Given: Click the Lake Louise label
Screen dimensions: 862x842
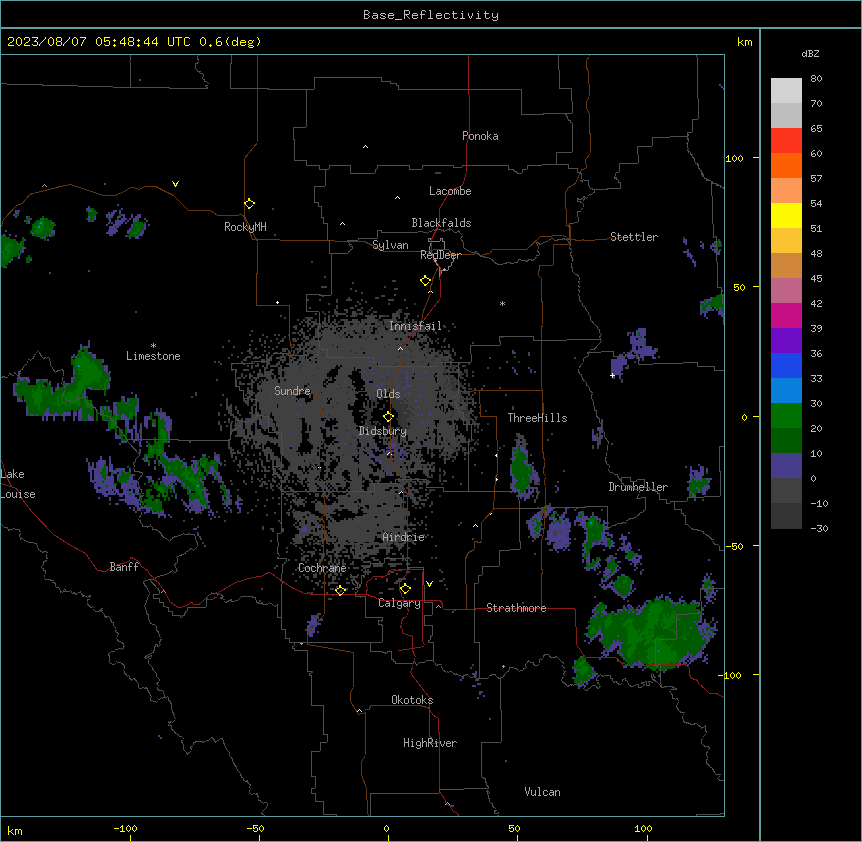Looking at the screenshot, I should tap(18, 484).
